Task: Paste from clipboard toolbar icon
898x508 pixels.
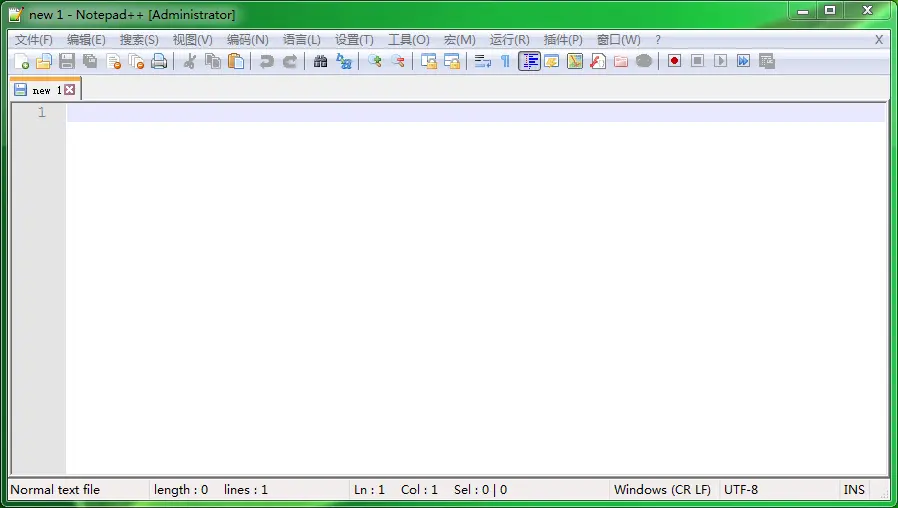Action: point(236,61)
